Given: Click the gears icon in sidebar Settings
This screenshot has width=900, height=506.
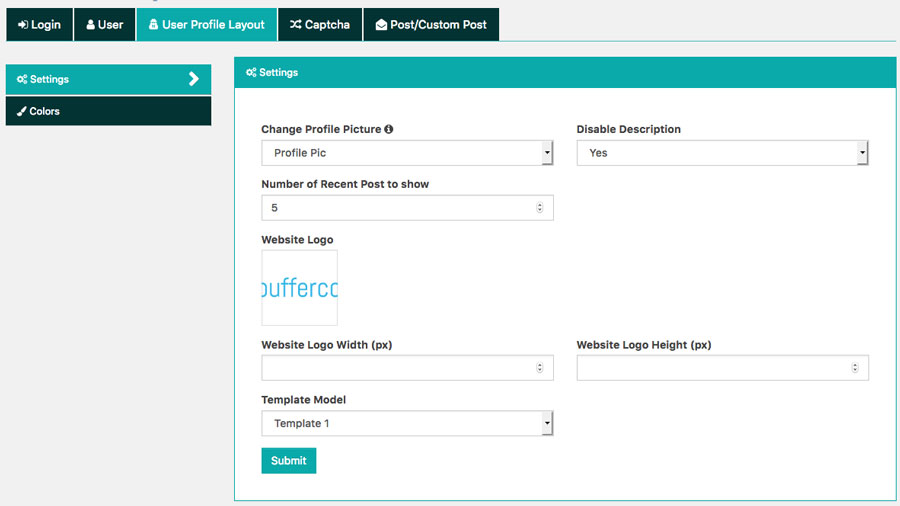Looking at the screenshot, I should 22,79.
